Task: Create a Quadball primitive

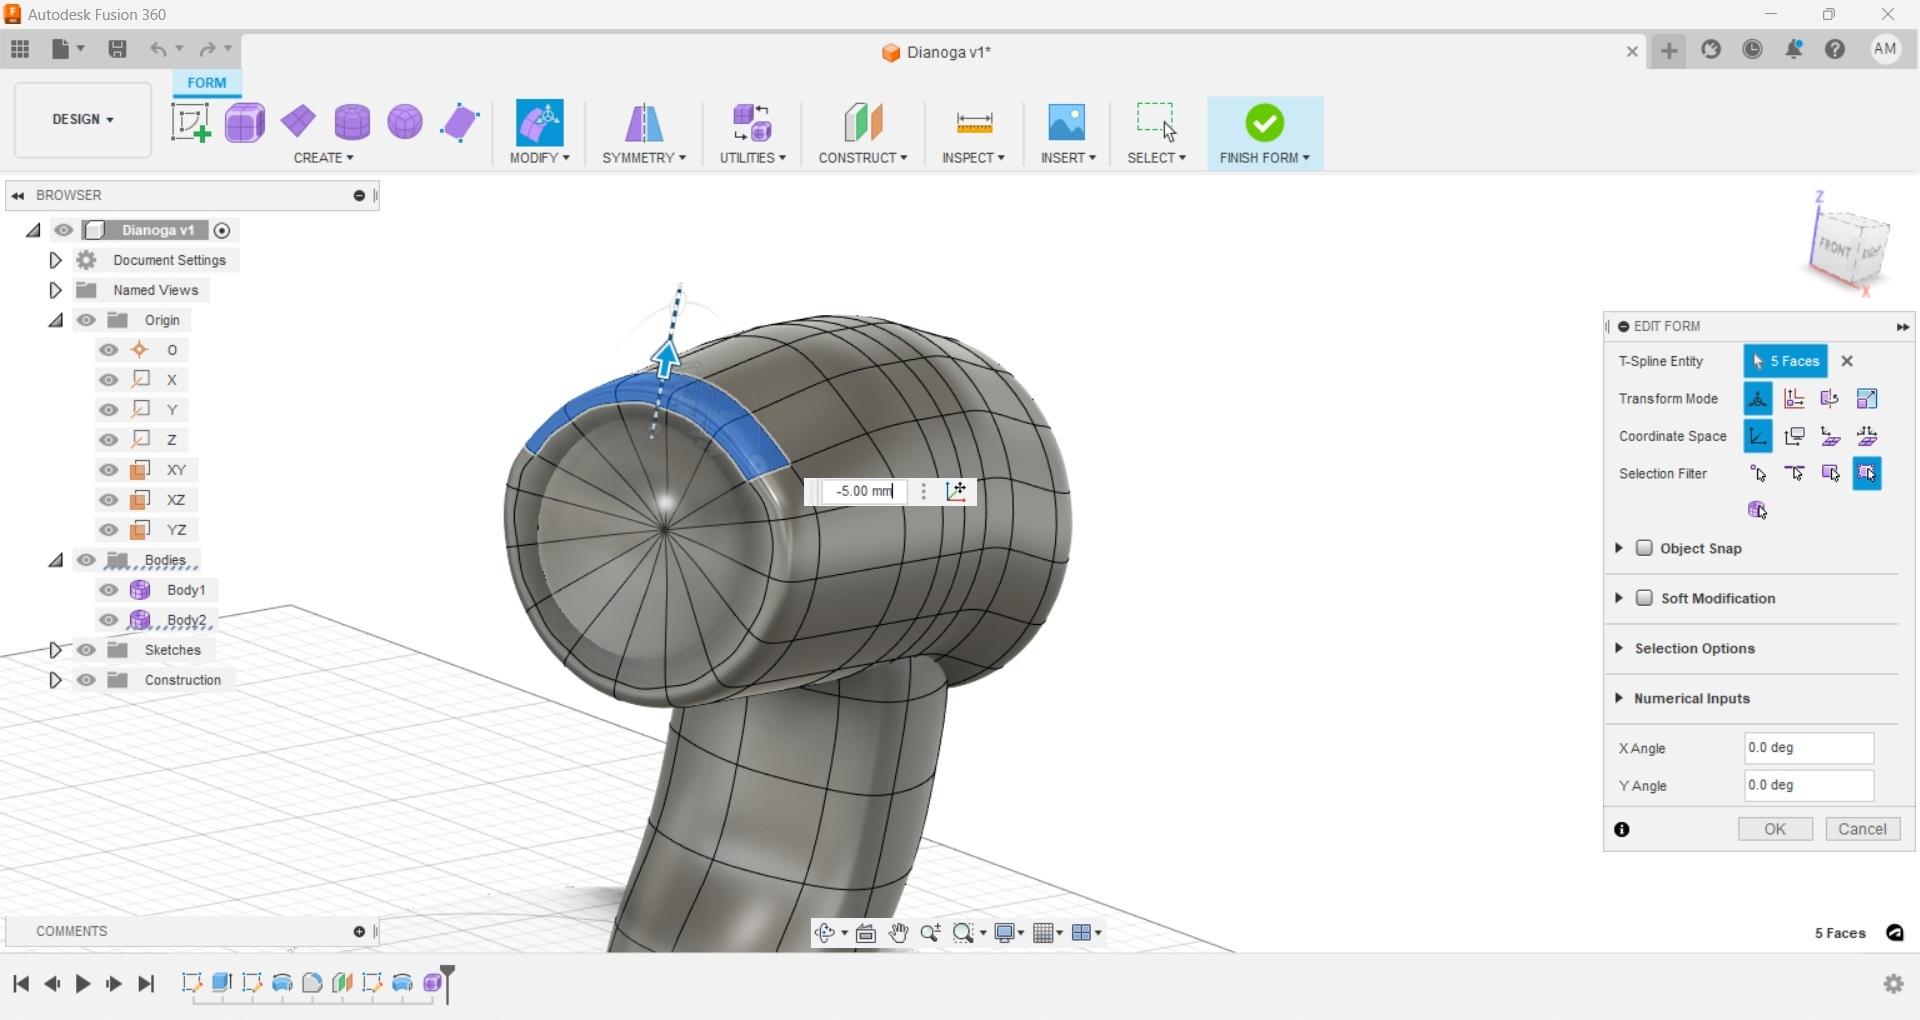Action: pos(404,122)
